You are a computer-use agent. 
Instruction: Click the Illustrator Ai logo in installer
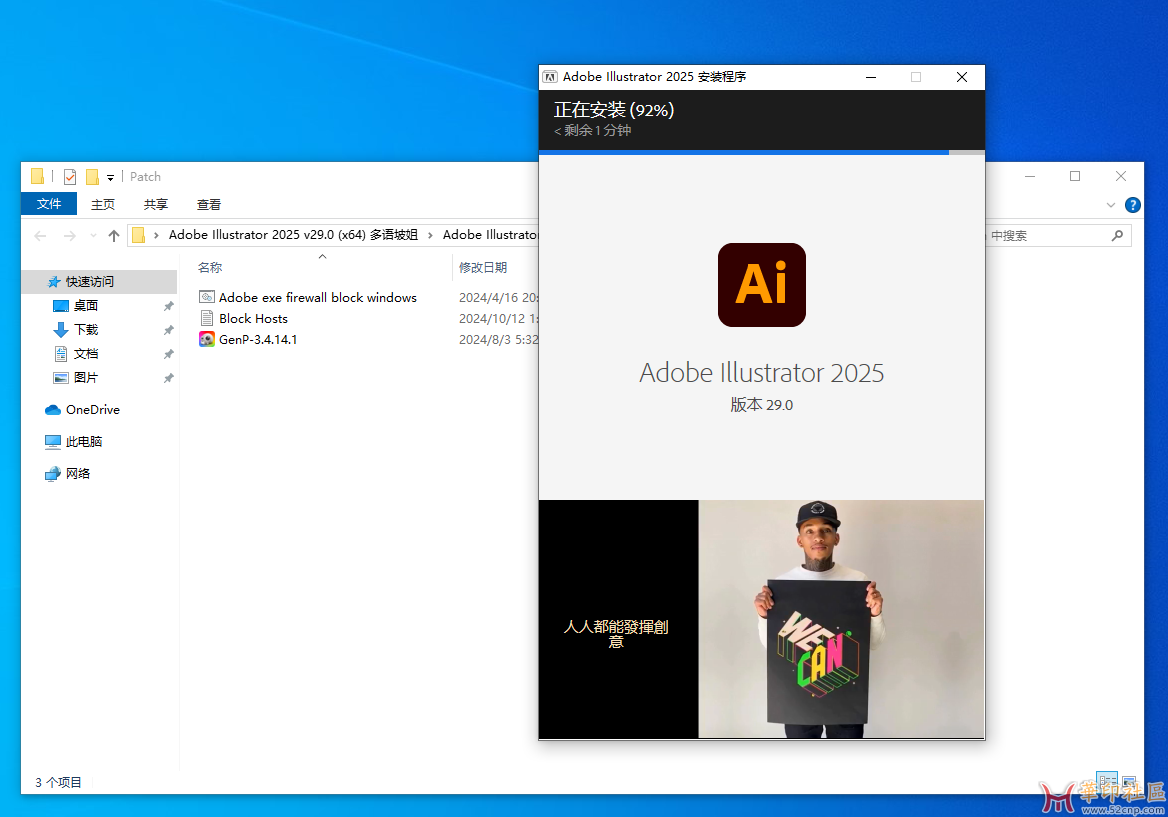[x=761, y=284]
